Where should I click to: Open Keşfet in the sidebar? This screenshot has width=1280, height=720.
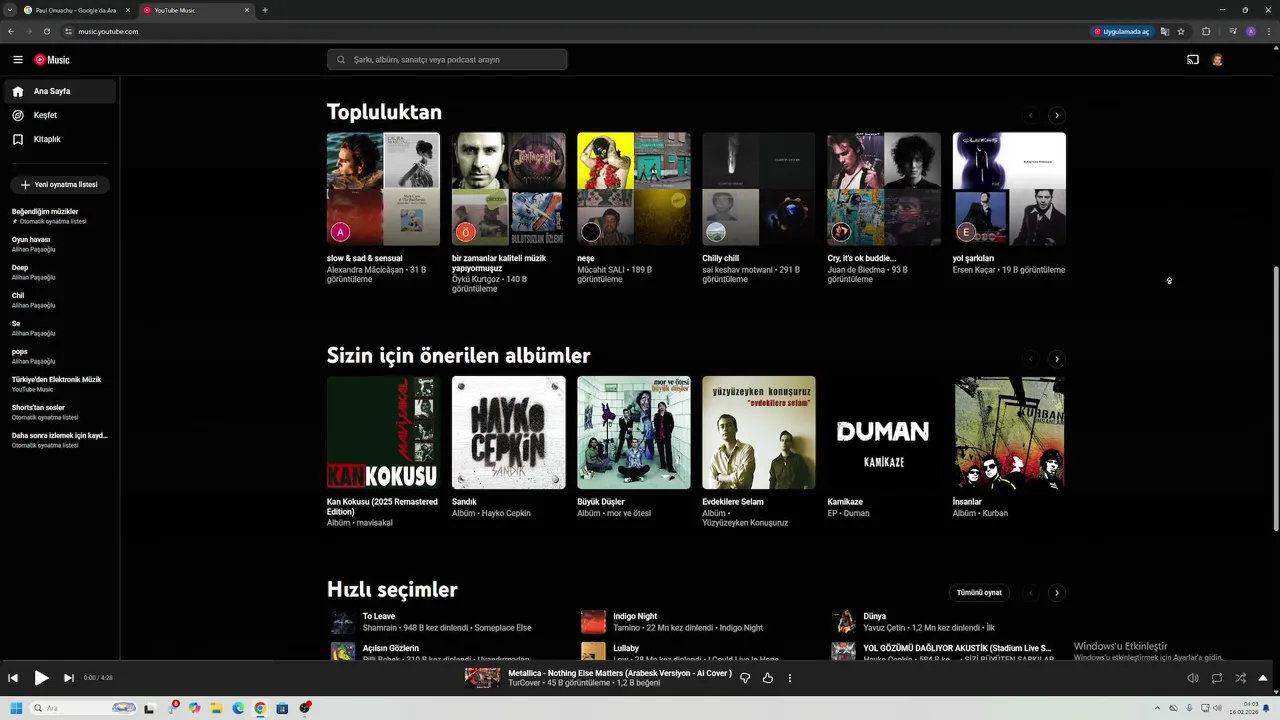click(60, 115)
